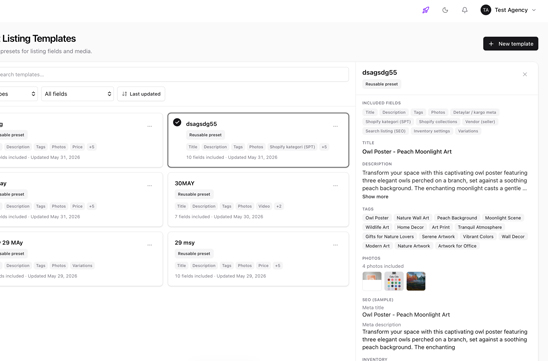Viewport: 548px width, 361px height.
Task: Open more options on dsagsdg55 card
Action: (x=335, y=126)
